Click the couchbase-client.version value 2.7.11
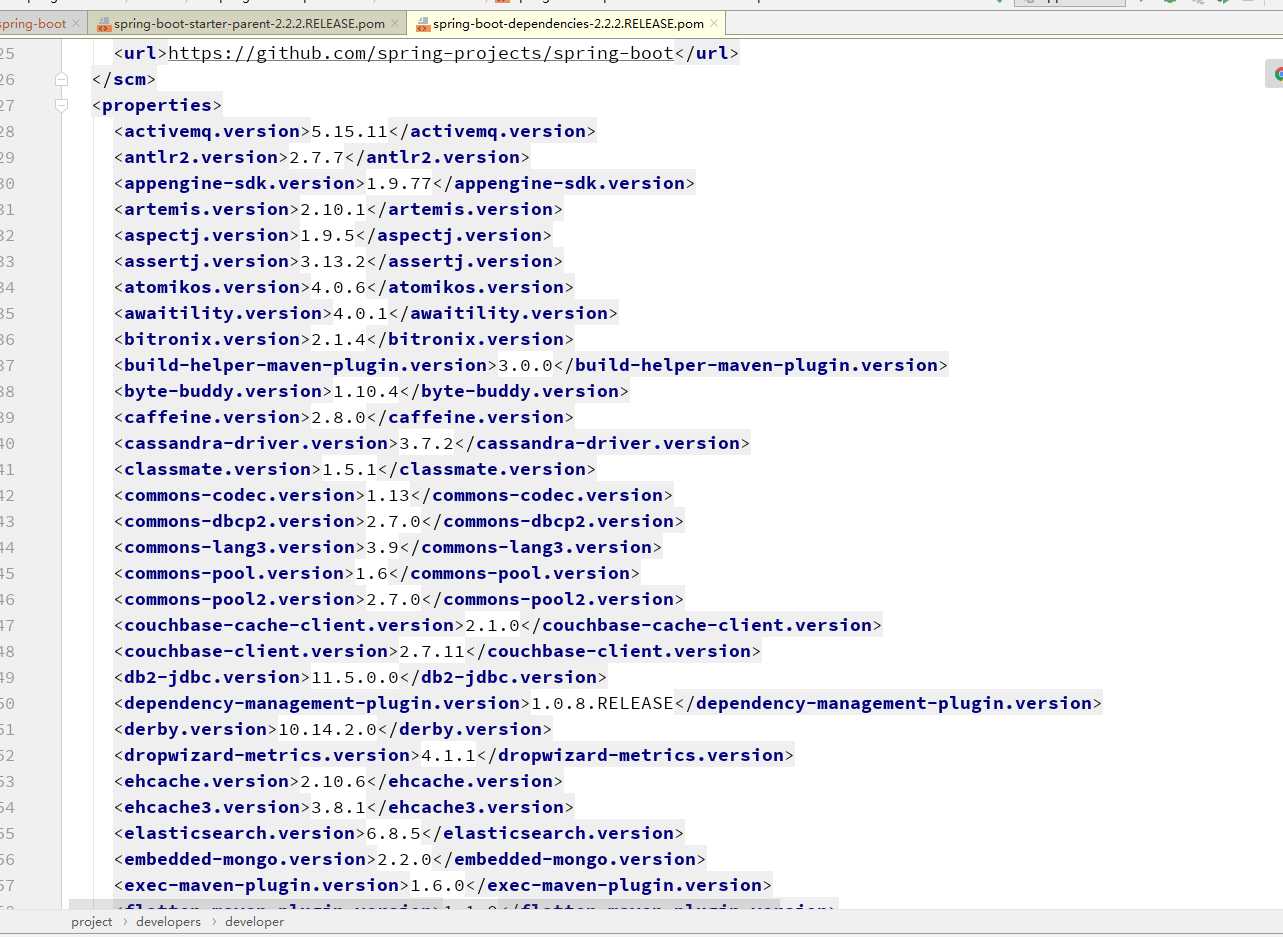The height and width of the screenshot is (937, 1283). (432, 651)
